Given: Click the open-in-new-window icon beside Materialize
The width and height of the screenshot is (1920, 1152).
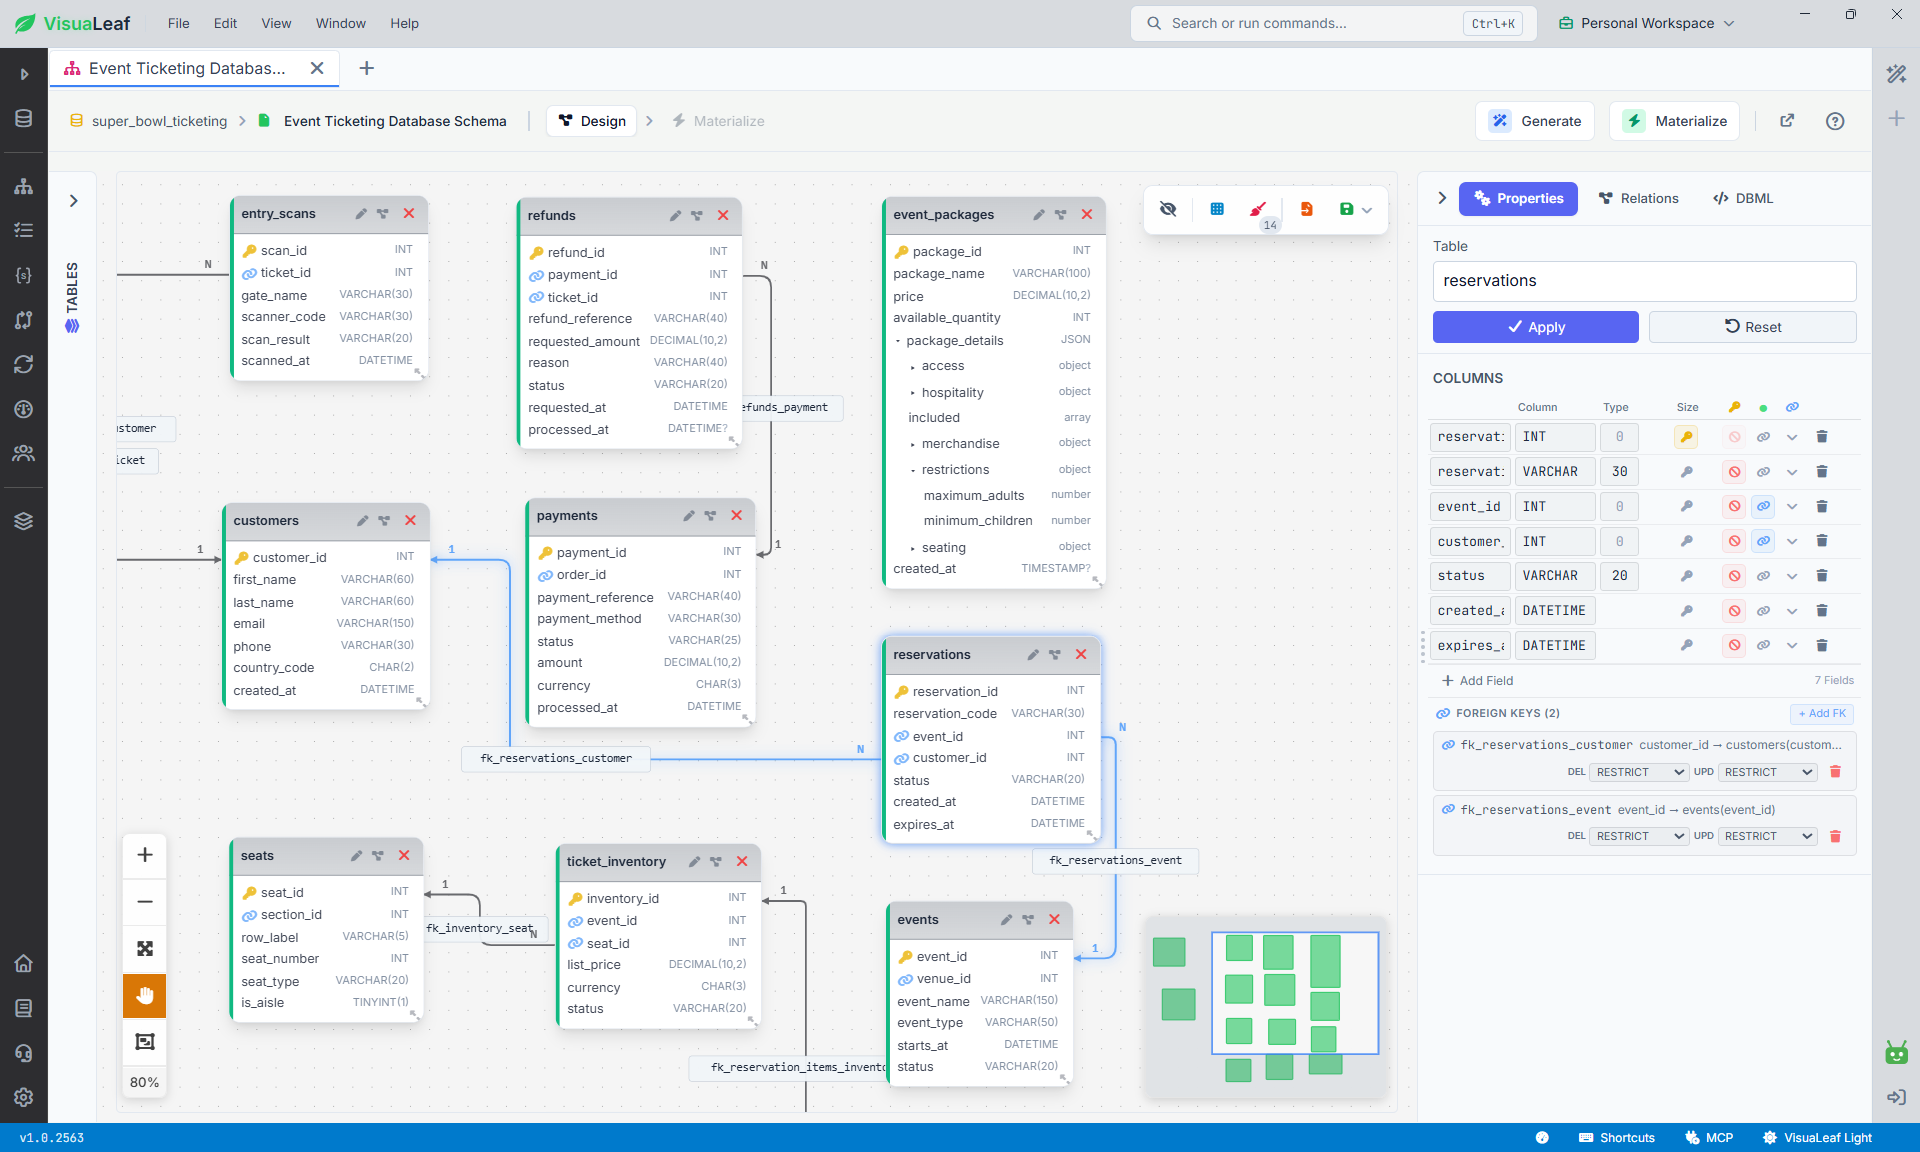Looking at the screenshot, I should click(x=1787, y=121).
